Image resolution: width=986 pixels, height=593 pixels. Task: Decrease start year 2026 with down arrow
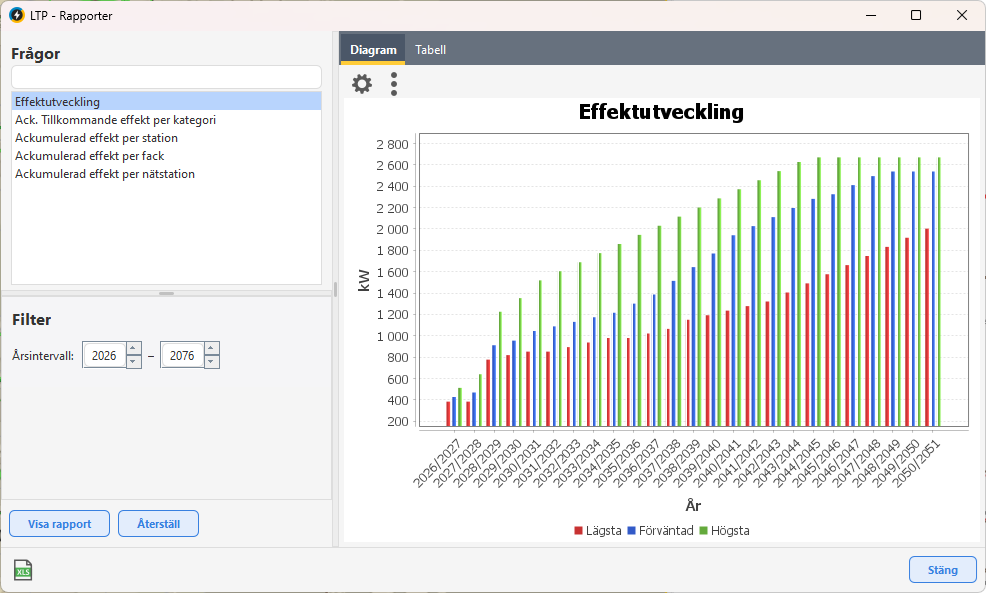[x=134, y=362]
